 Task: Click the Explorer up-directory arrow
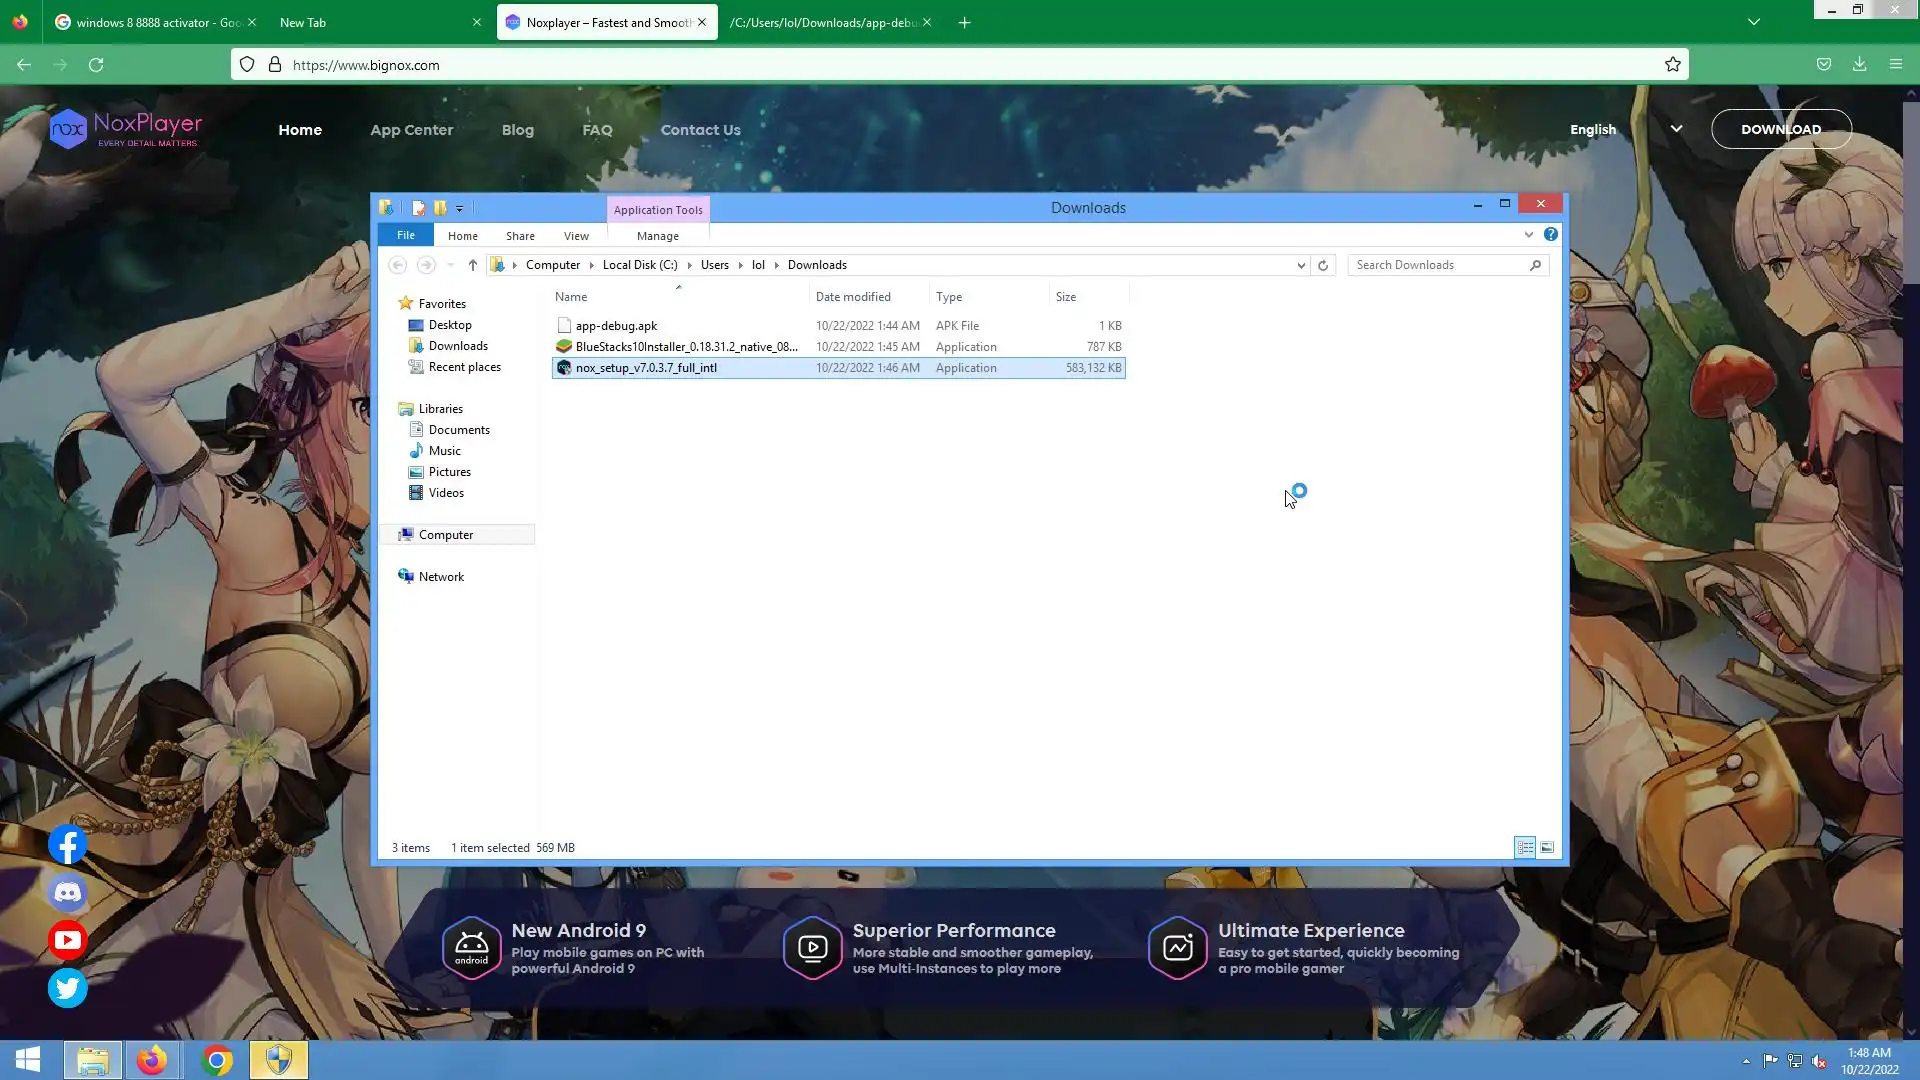click(x=473, y=265)
